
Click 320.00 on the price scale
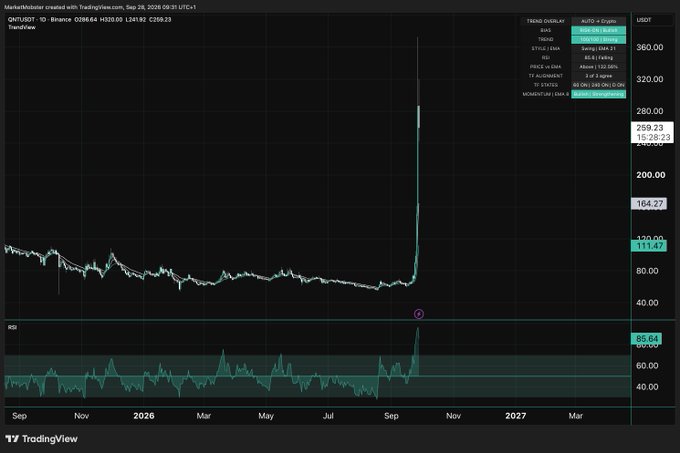pyautogui.click(x=650, y=79)
